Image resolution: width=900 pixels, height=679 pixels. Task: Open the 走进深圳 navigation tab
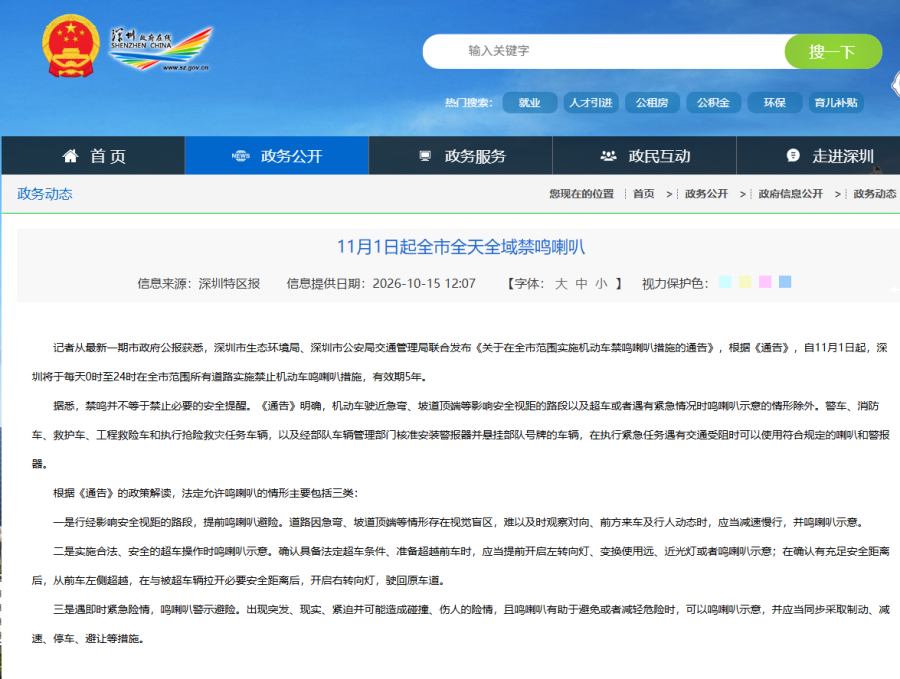(818, 156)
